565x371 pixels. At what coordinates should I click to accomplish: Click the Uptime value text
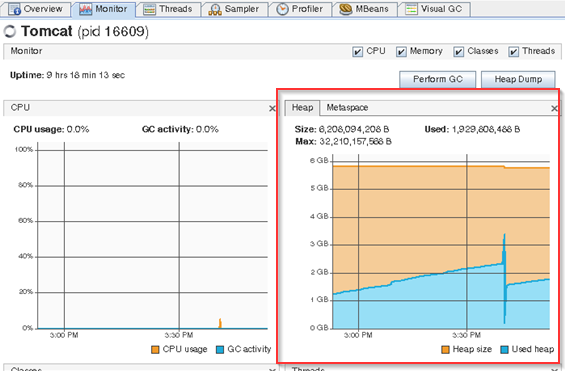point(86,75)
